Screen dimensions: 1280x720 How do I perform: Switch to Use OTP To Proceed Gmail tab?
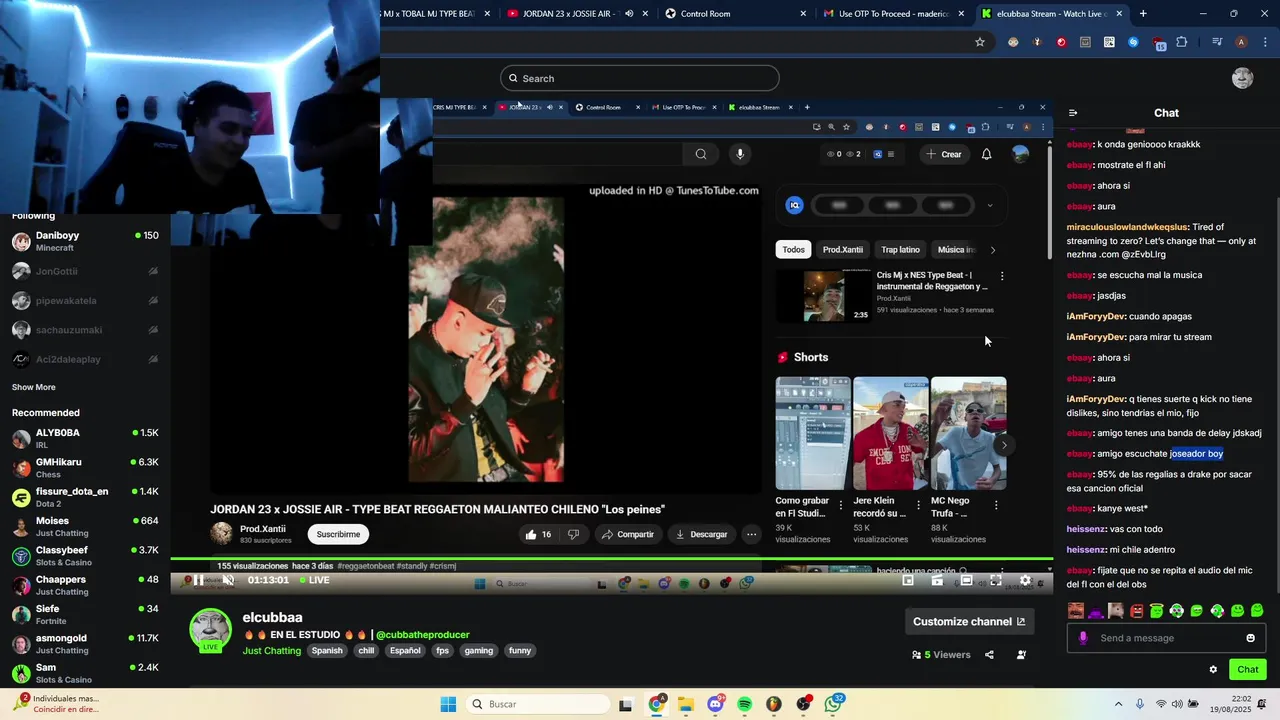tap(893, 14)
